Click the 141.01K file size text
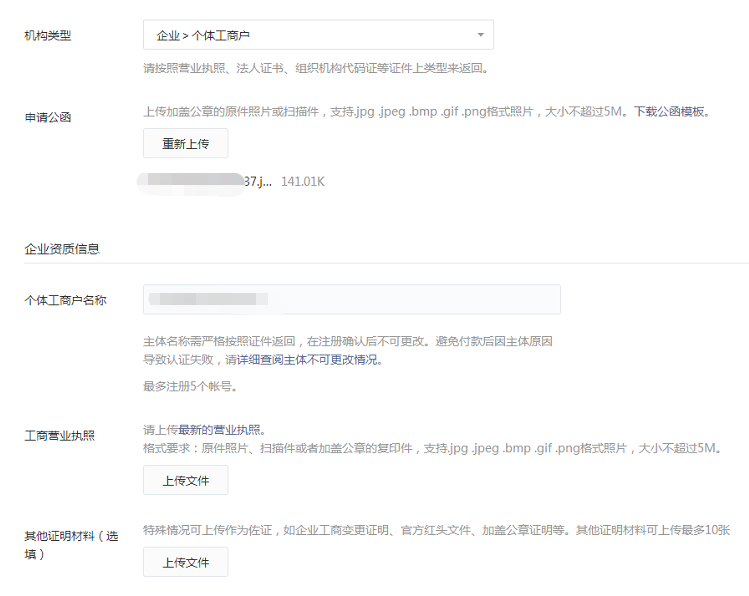 pos(303,182)
